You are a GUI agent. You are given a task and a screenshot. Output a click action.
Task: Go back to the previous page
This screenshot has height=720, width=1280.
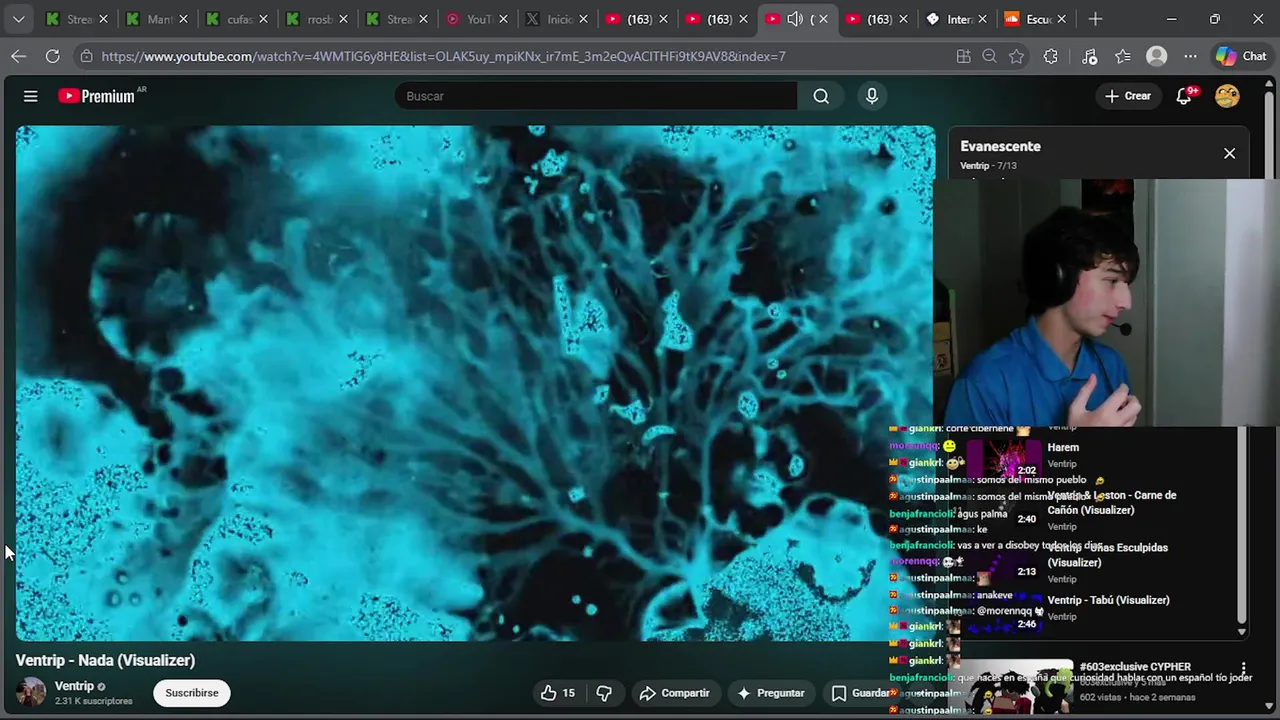point(18,56)
